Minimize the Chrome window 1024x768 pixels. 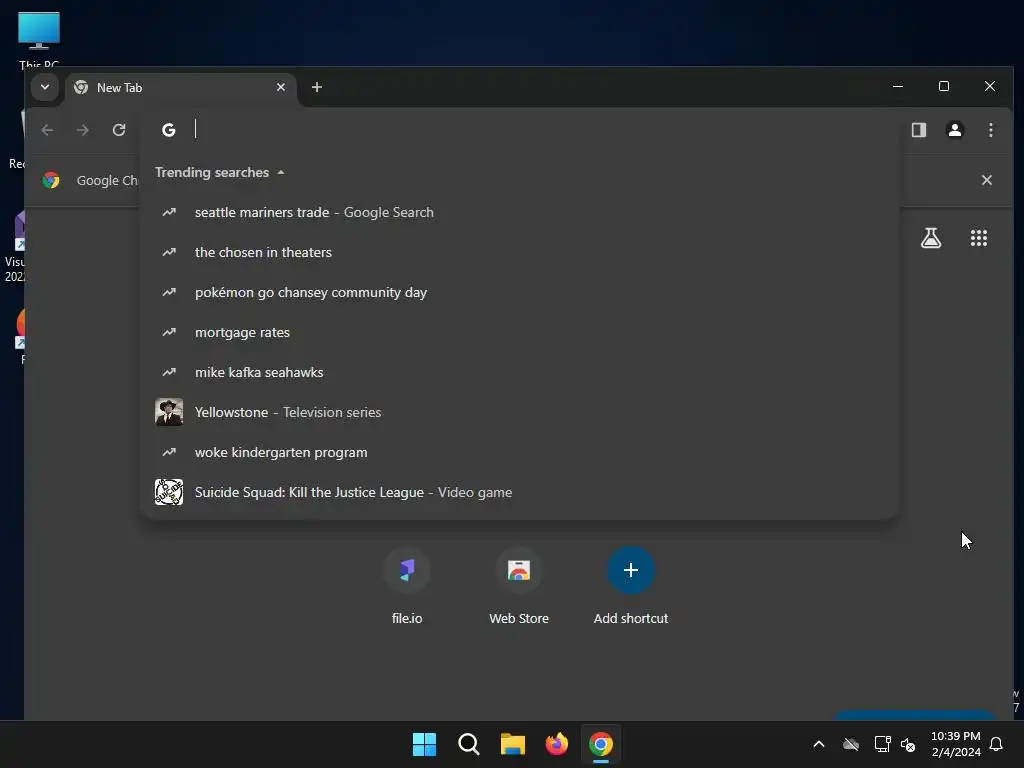point(898,86)
